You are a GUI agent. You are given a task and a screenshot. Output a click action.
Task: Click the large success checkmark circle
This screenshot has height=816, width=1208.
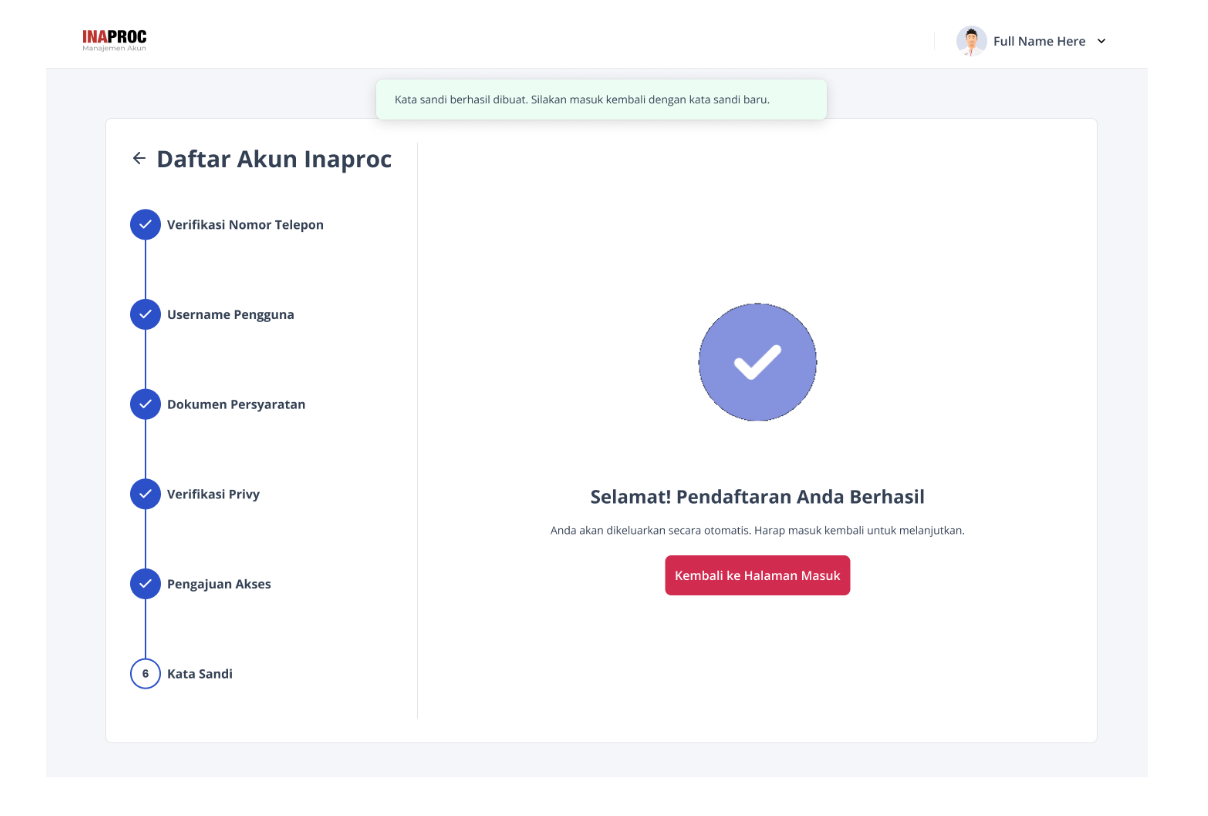757,362
